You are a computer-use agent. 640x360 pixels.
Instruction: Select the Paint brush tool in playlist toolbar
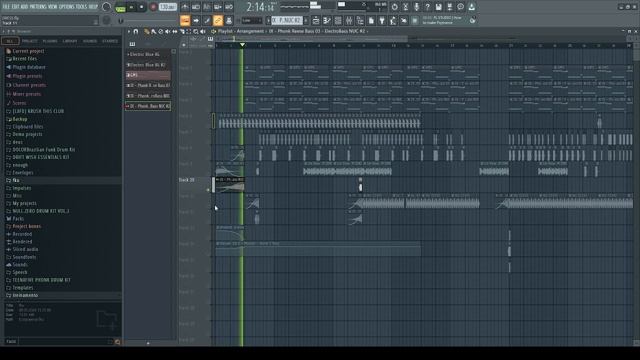[x=153, y=31]
